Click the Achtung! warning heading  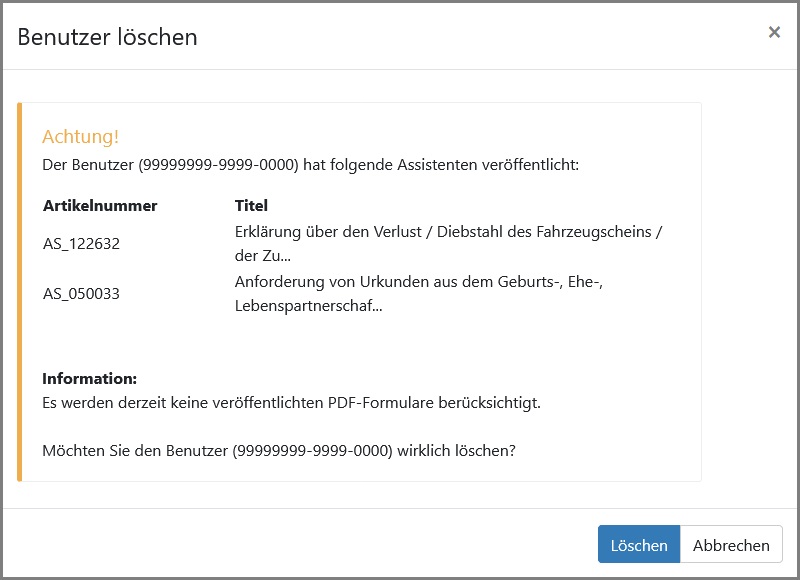click(x=81, y=137)
